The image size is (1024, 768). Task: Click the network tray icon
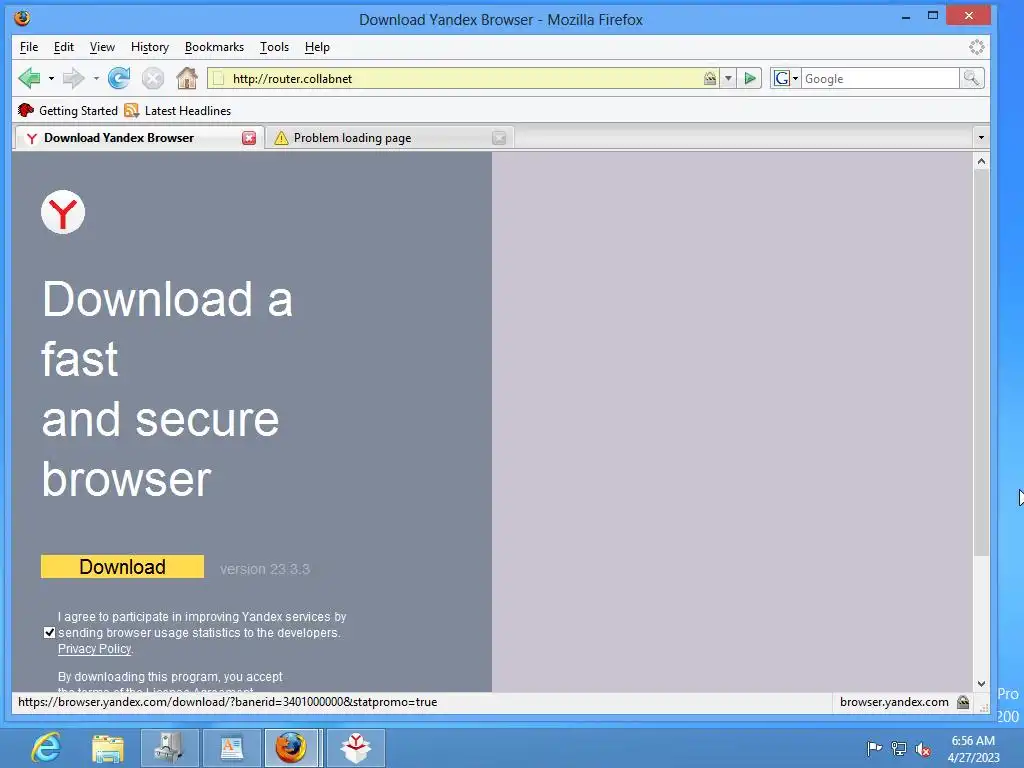click(899, 748)
